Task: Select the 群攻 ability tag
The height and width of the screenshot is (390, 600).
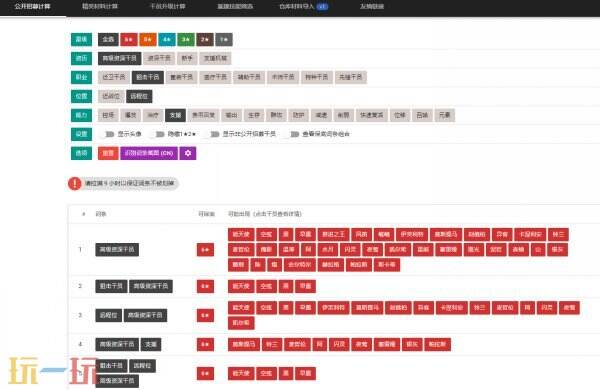Action: point(277,115)
